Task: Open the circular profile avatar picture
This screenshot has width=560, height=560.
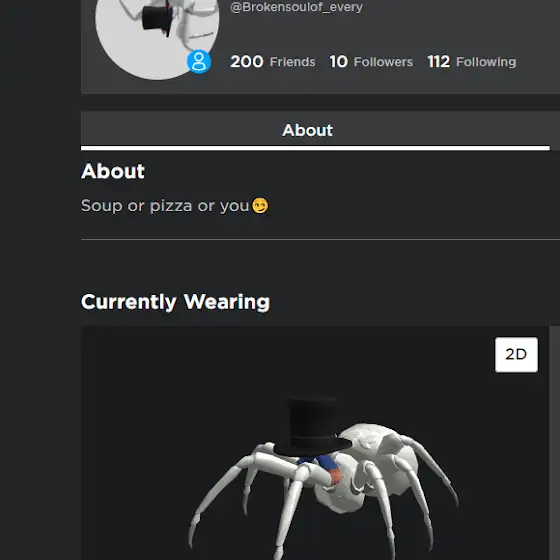Action: (157, 34)
